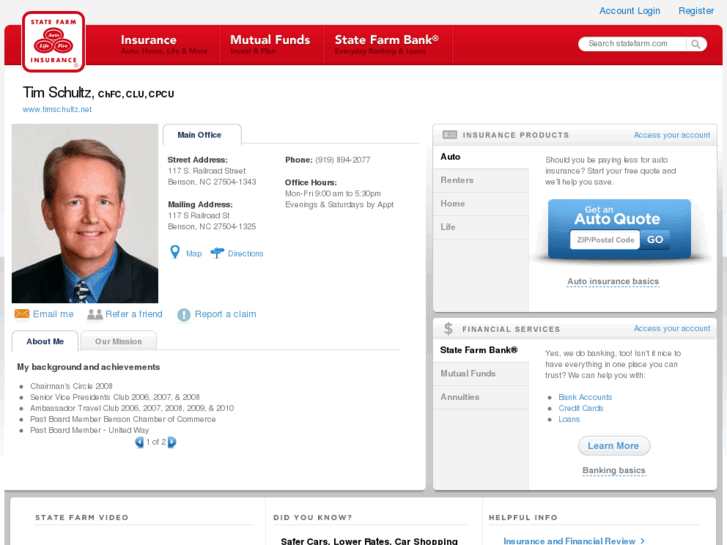Click the Email me link

[x=53, y=314]
